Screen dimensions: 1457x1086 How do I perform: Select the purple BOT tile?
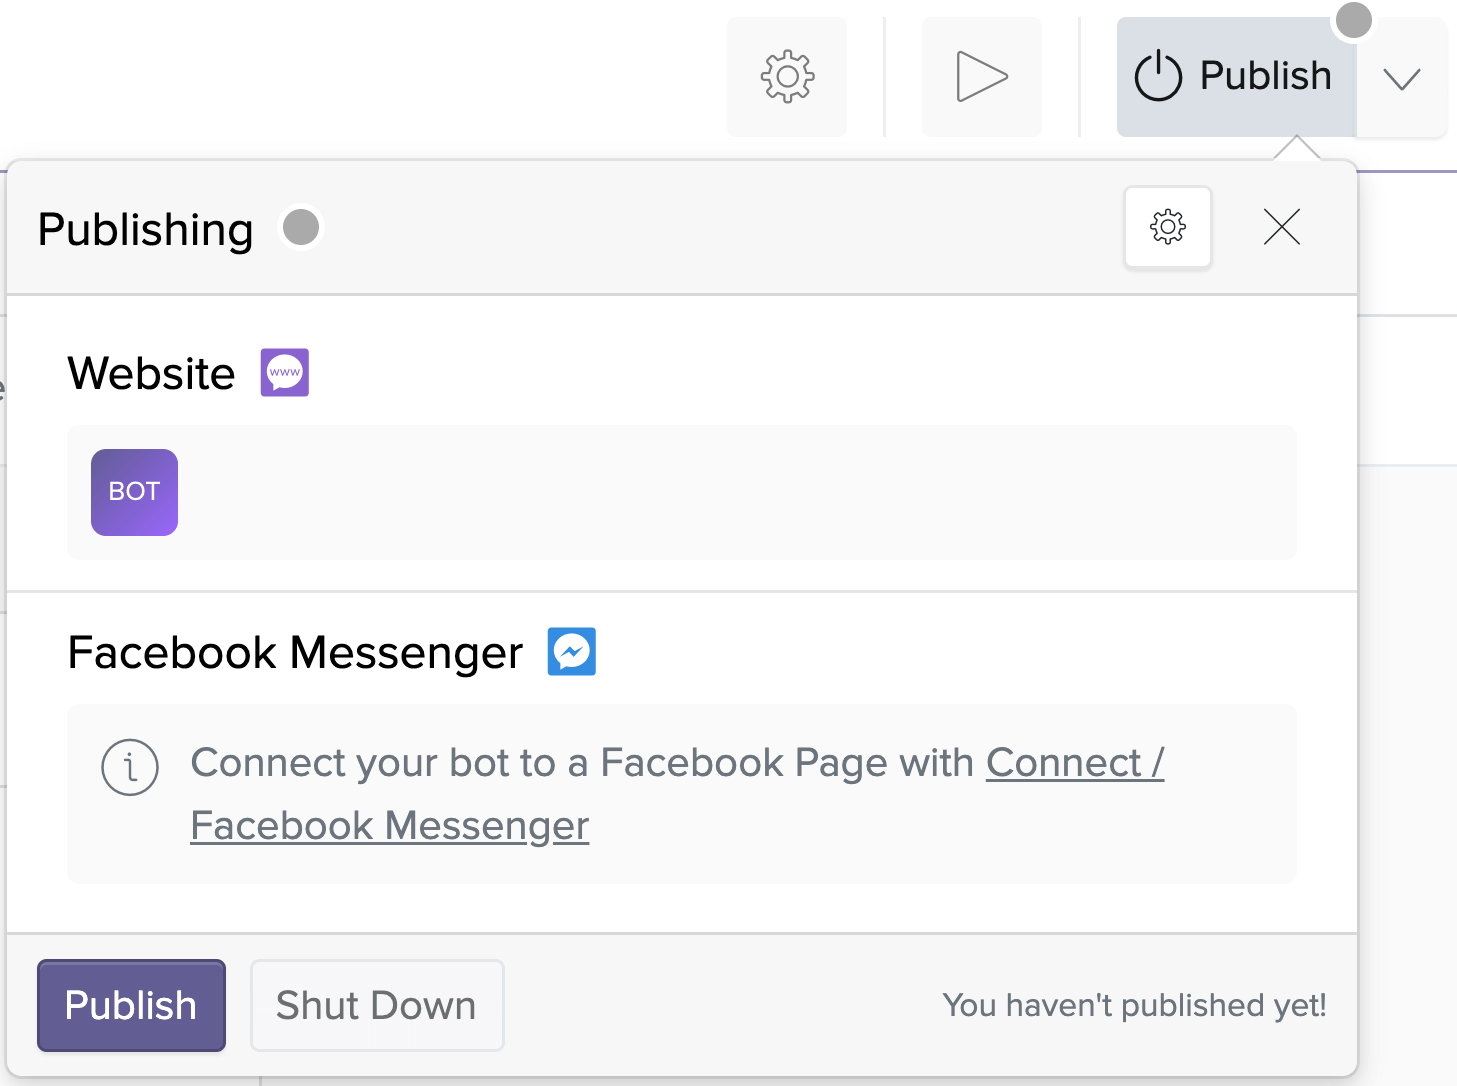(x=134, y=492)
